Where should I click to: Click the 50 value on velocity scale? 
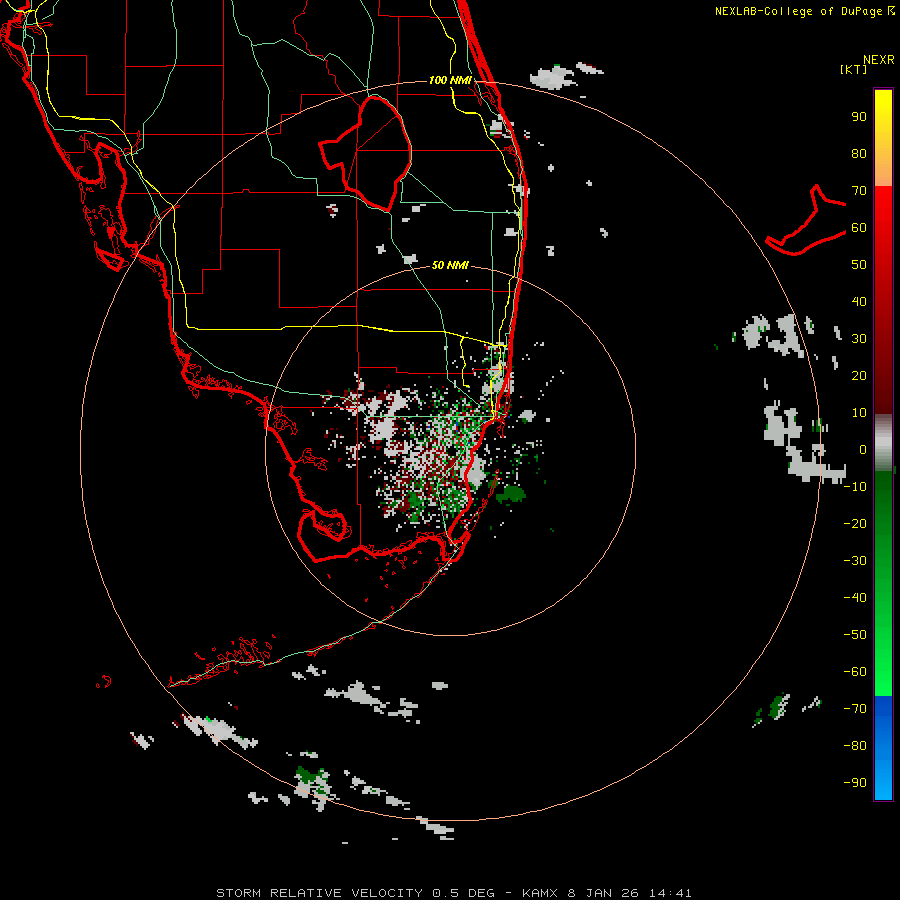point(859,265)
